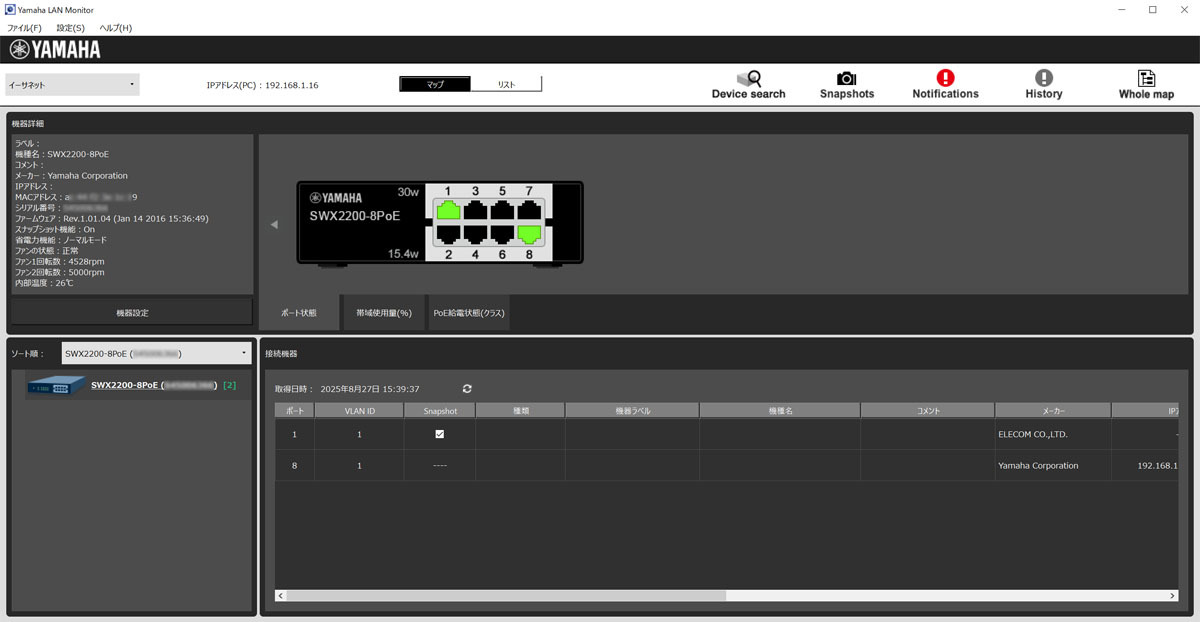1200x622 pixels.
Task: Click the IPアドレス(PC) 192.168.1.16 label
Action: coord(262,85)
